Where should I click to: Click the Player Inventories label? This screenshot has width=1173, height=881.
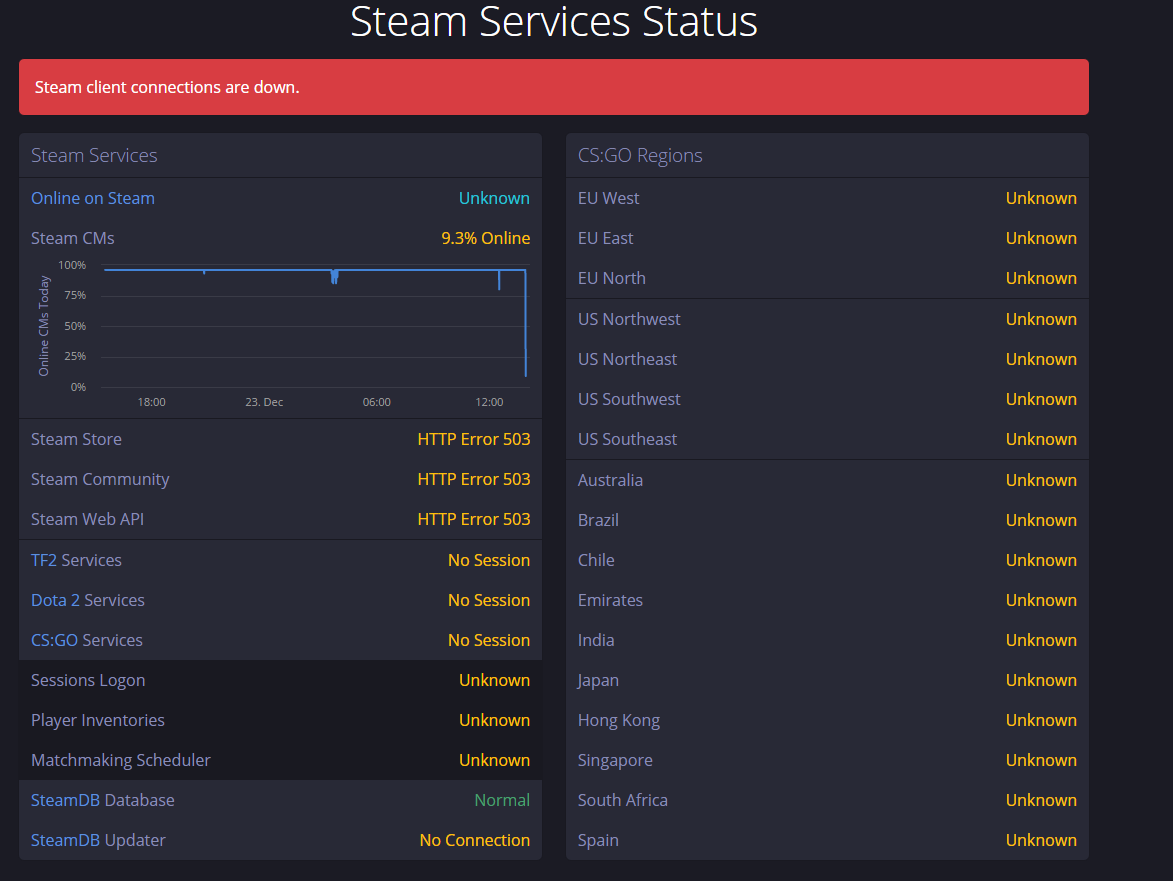[98, 720]
